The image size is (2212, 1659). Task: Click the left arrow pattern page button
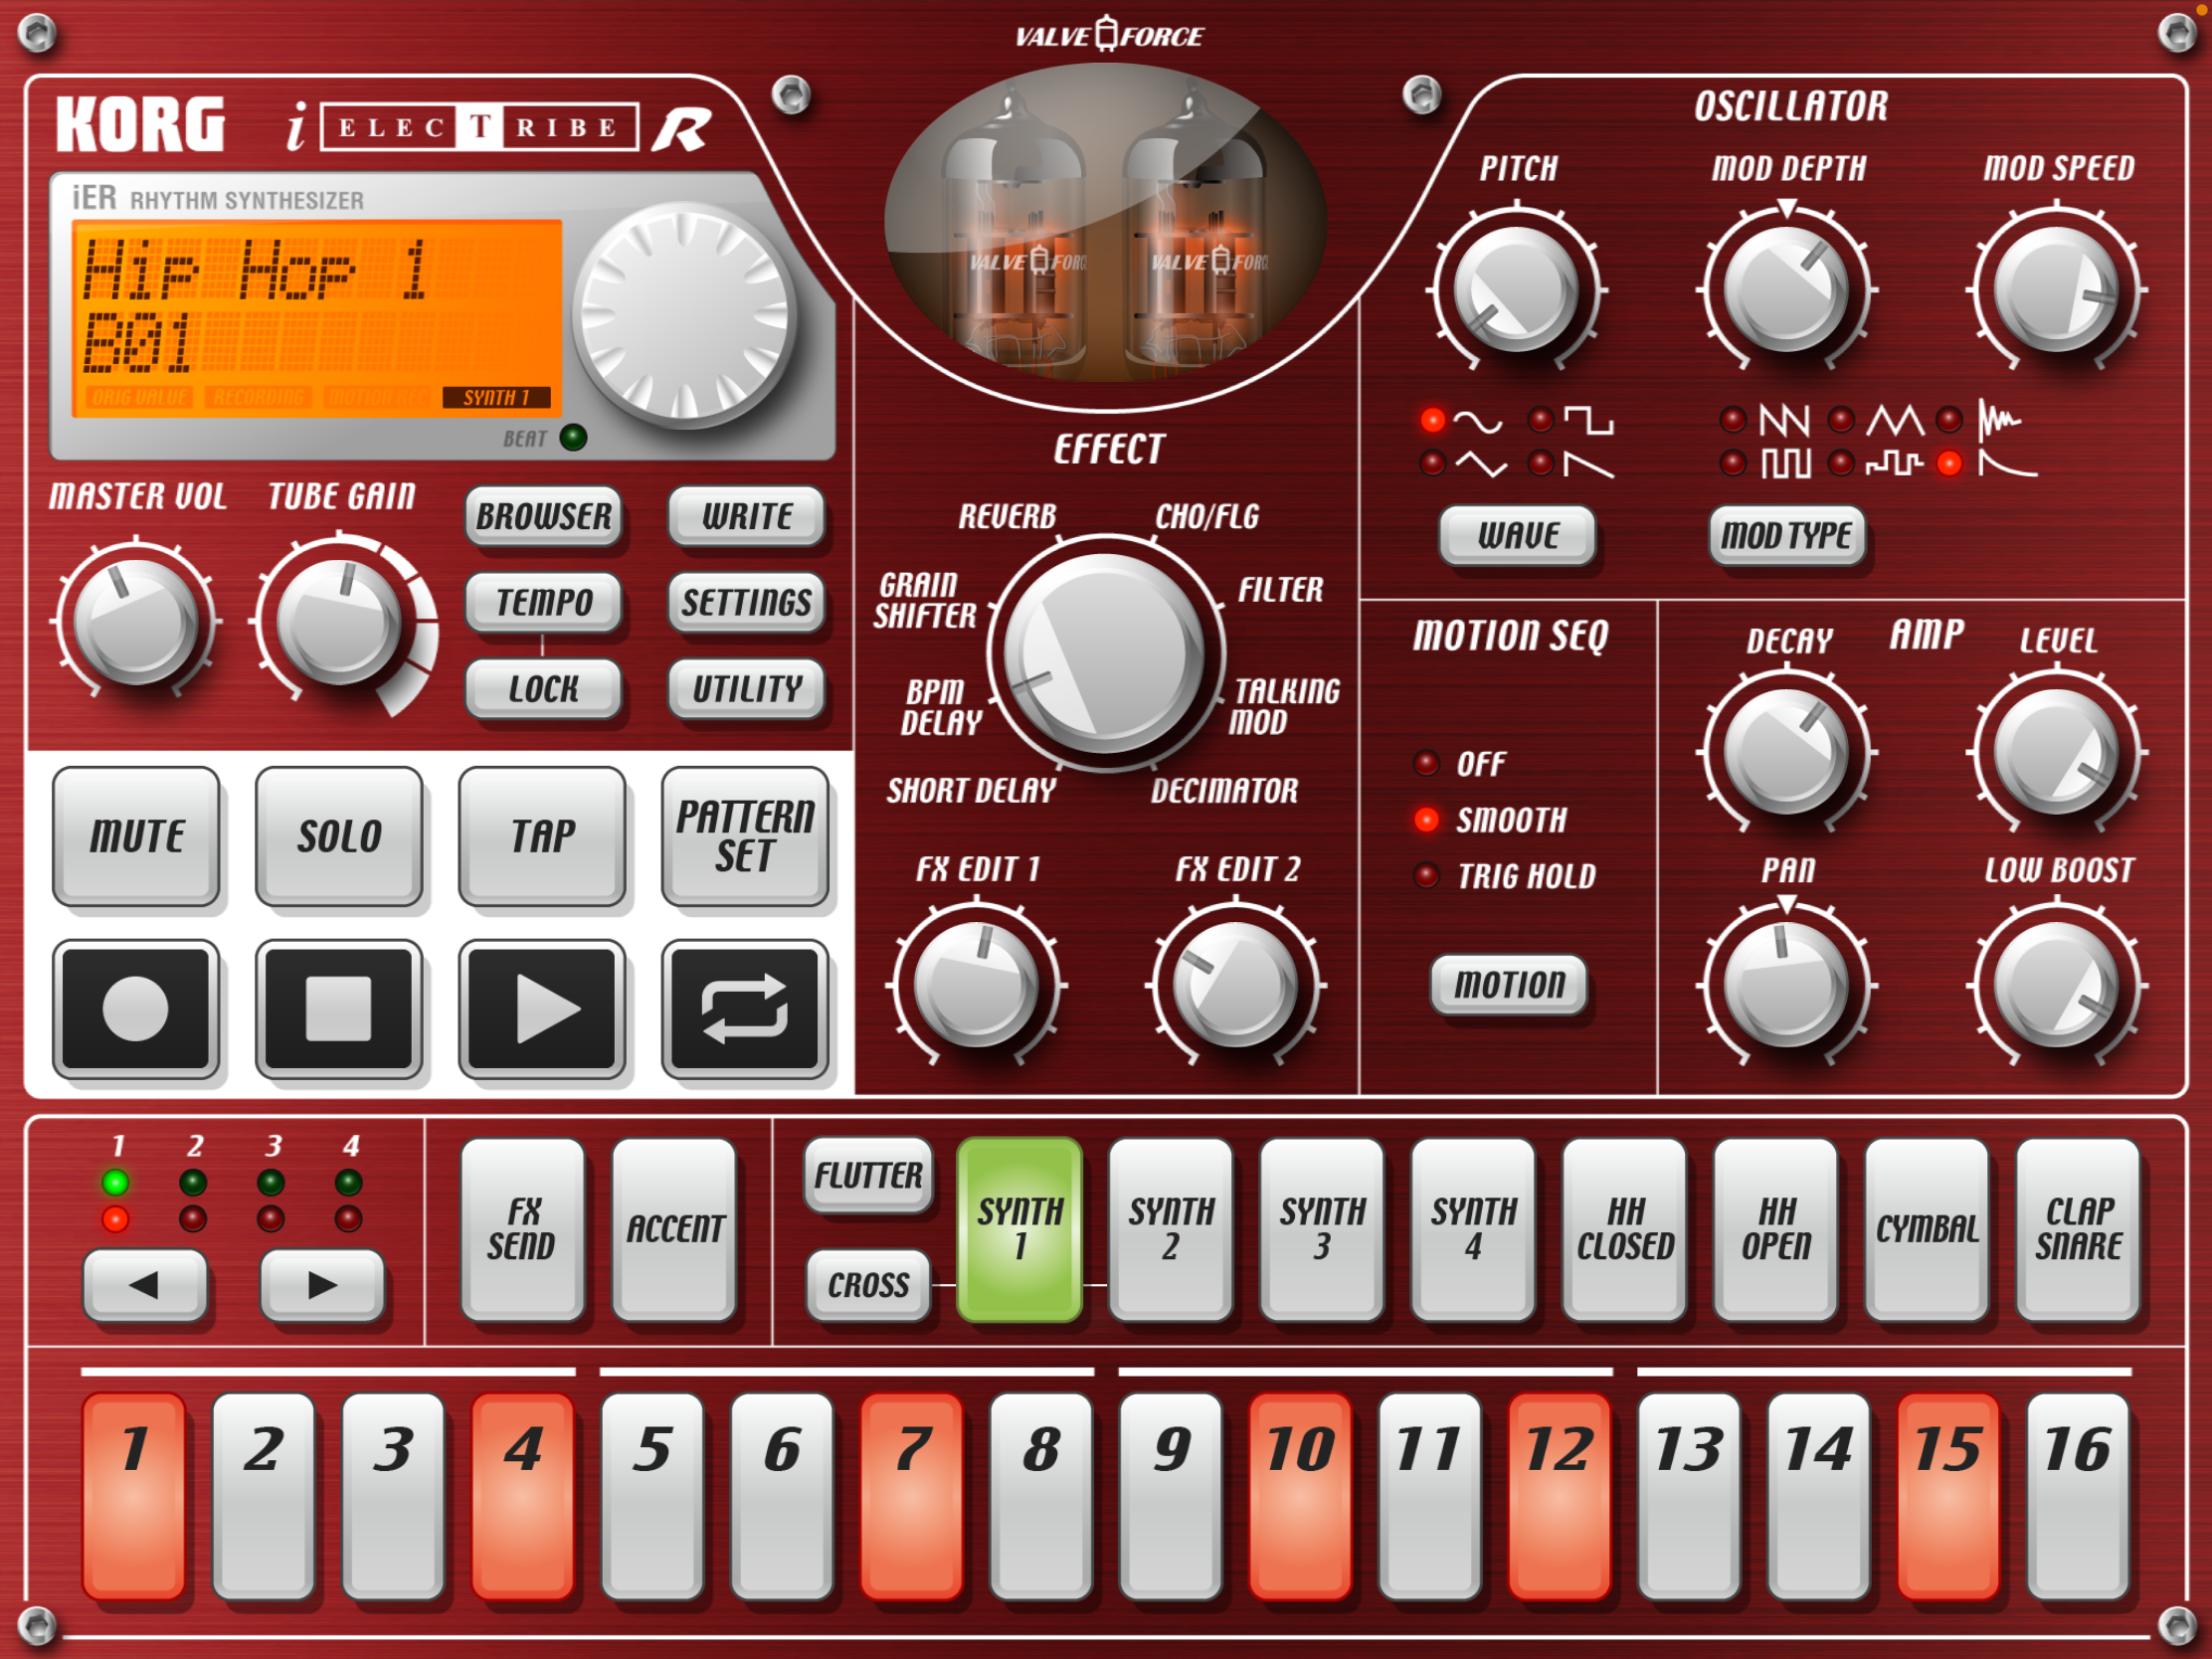pyautogui.click(x=145, y=1285)
